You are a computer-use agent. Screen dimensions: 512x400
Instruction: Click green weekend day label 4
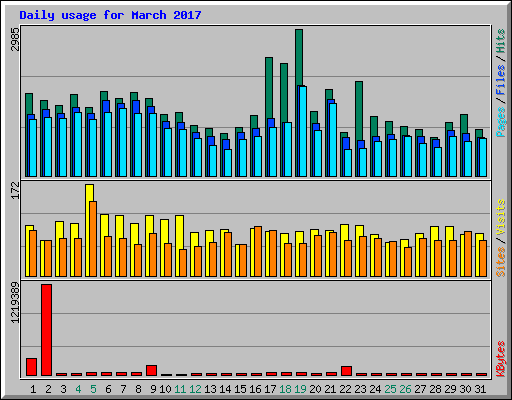[x=78, y=389]
